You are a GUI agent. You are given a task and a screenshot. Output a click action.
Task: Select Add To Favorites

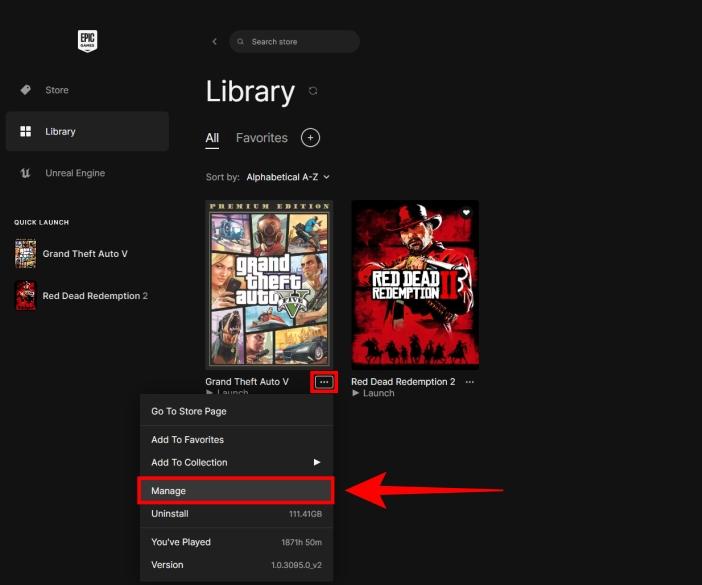click(x=237, y=440)
